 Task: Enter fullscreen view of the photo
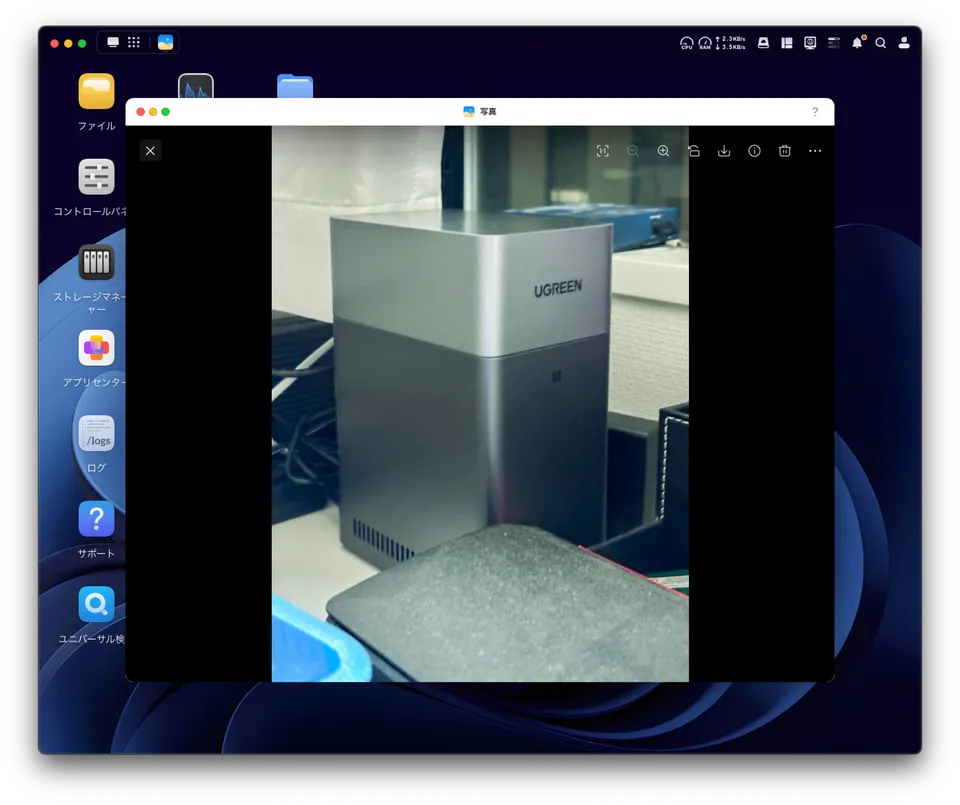pyautogui.click(x=603, y=150)
